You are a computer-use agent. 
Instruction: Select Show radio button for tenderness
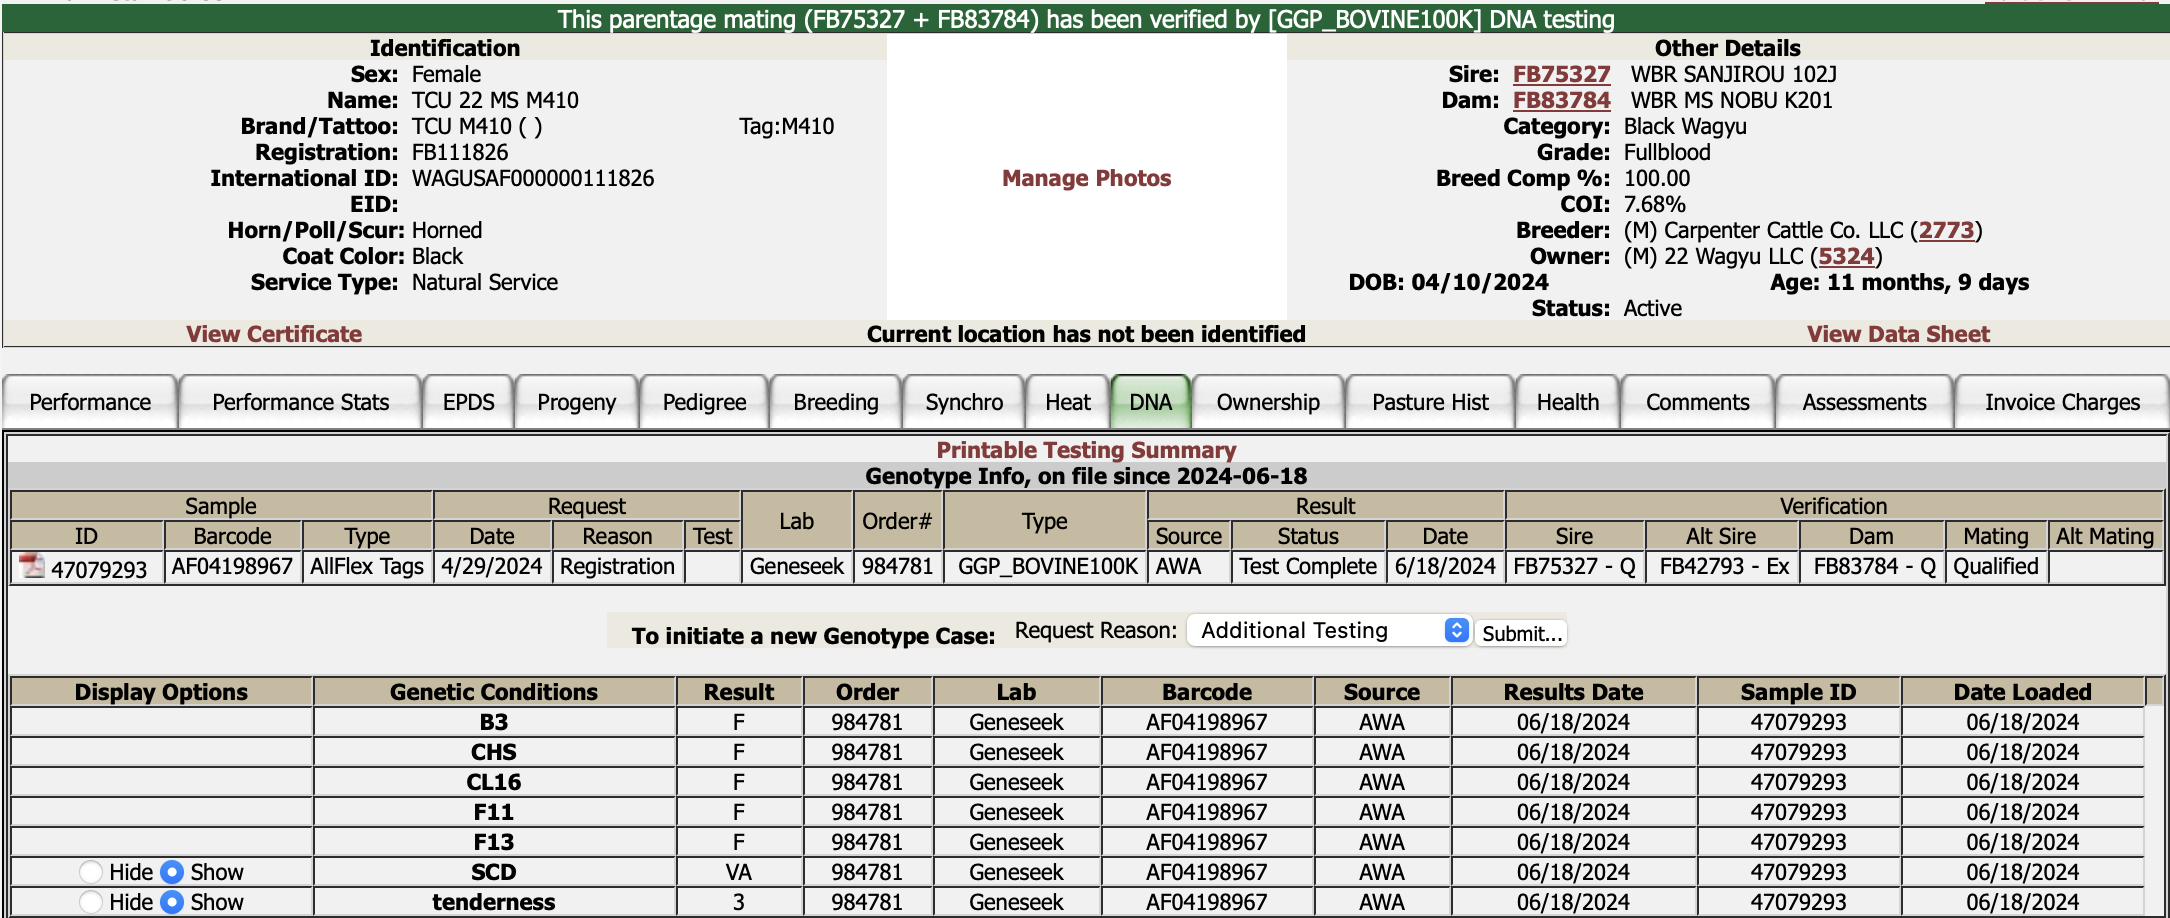tap(172, 902)
